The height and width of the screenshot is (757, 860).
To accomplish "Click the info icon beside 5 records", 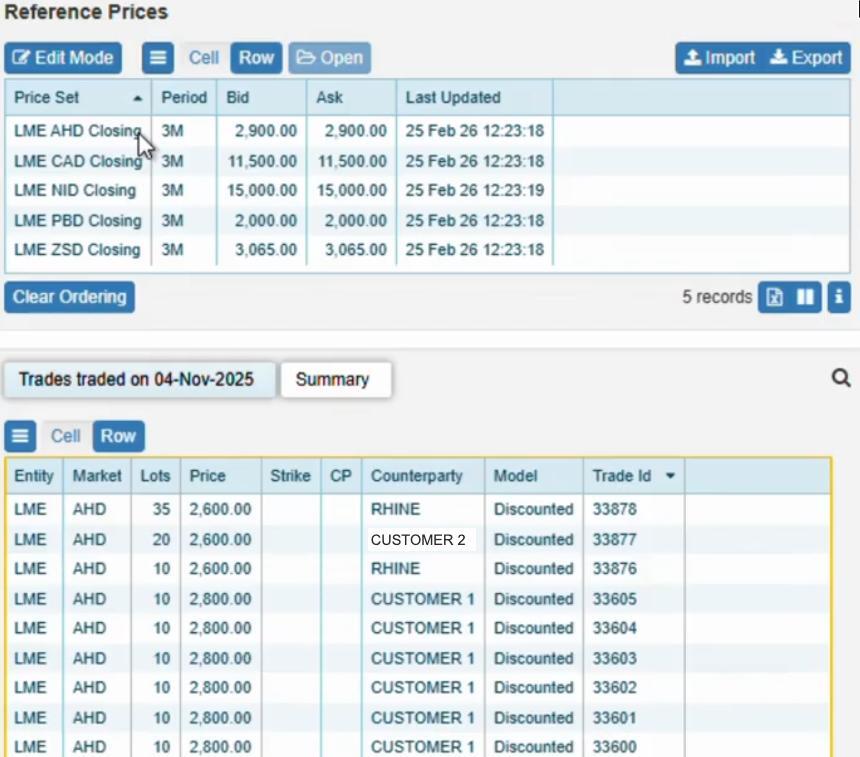I will (839, 297).
